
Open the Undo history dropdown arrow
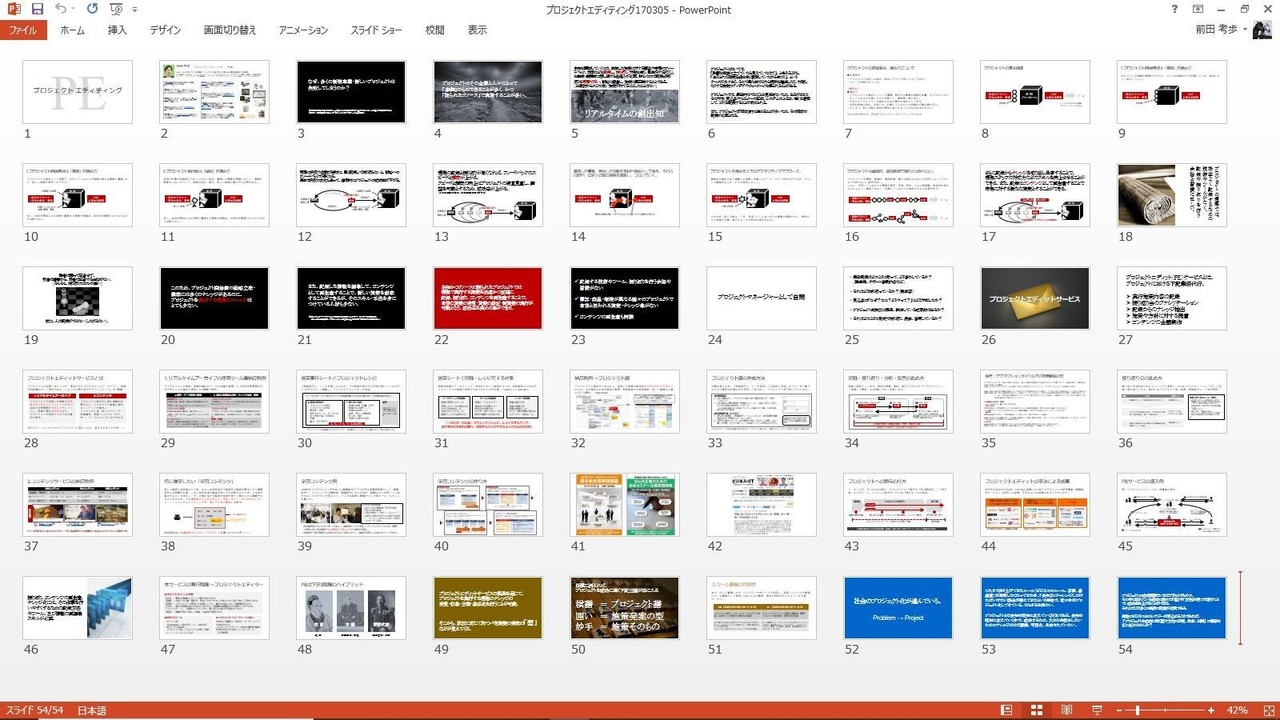click(75, 9)
